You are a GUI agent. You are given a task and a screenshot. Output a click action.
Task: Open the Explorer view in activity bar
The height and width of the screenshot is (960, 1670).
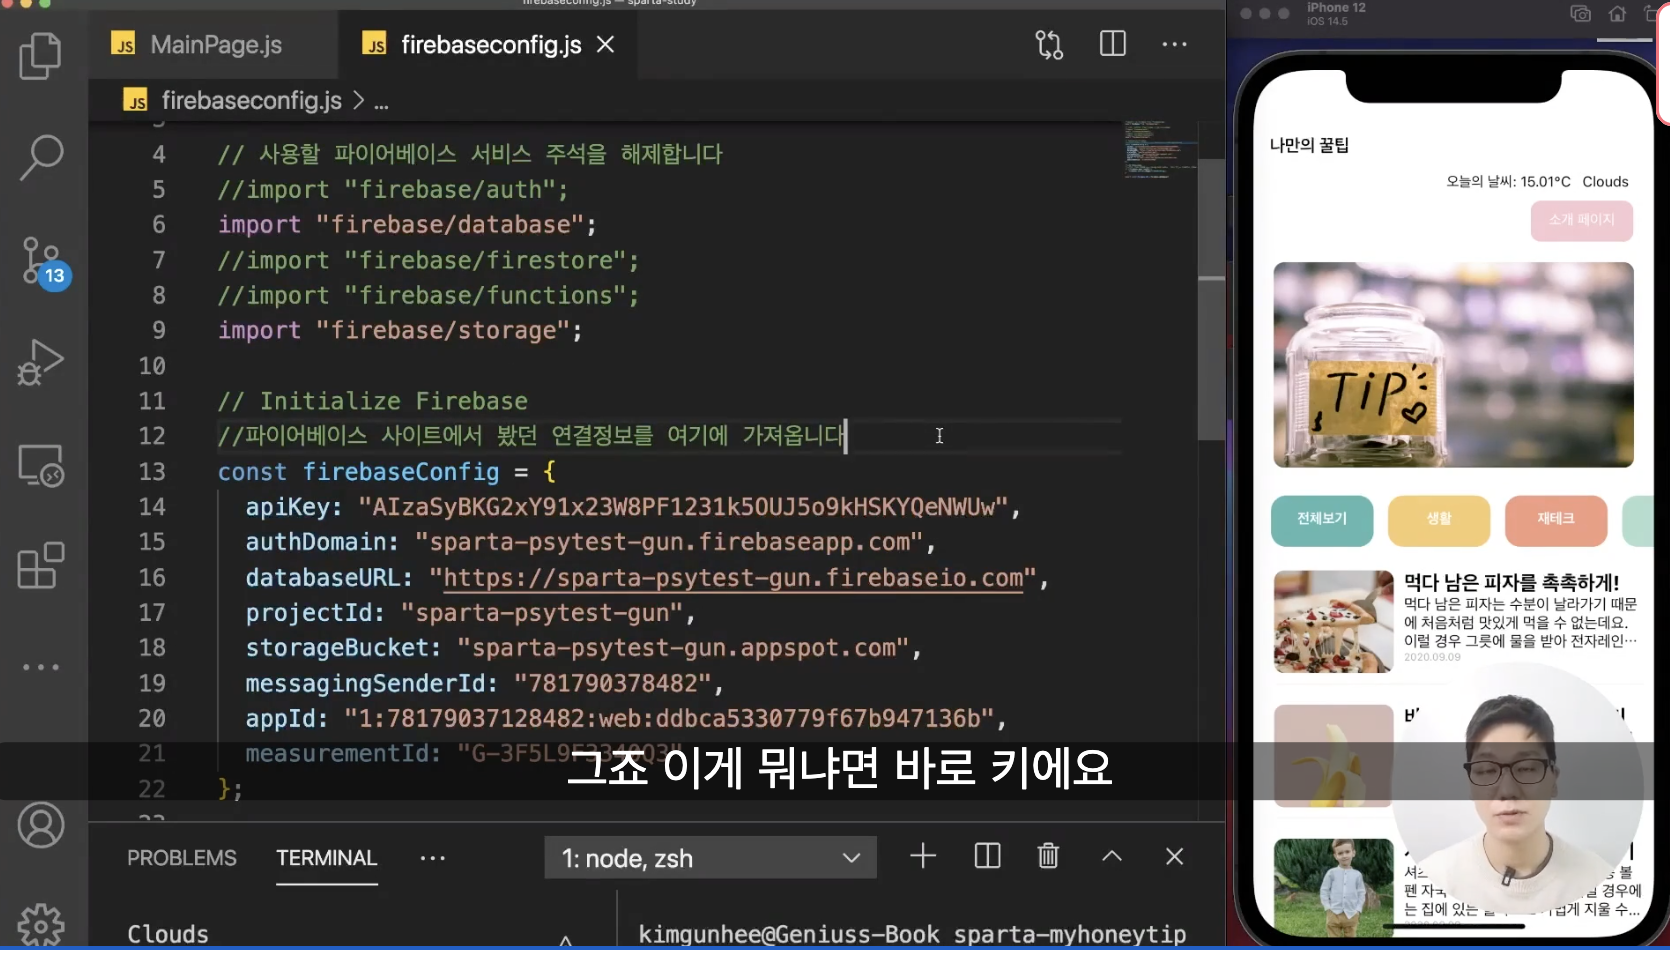(41, 56)
